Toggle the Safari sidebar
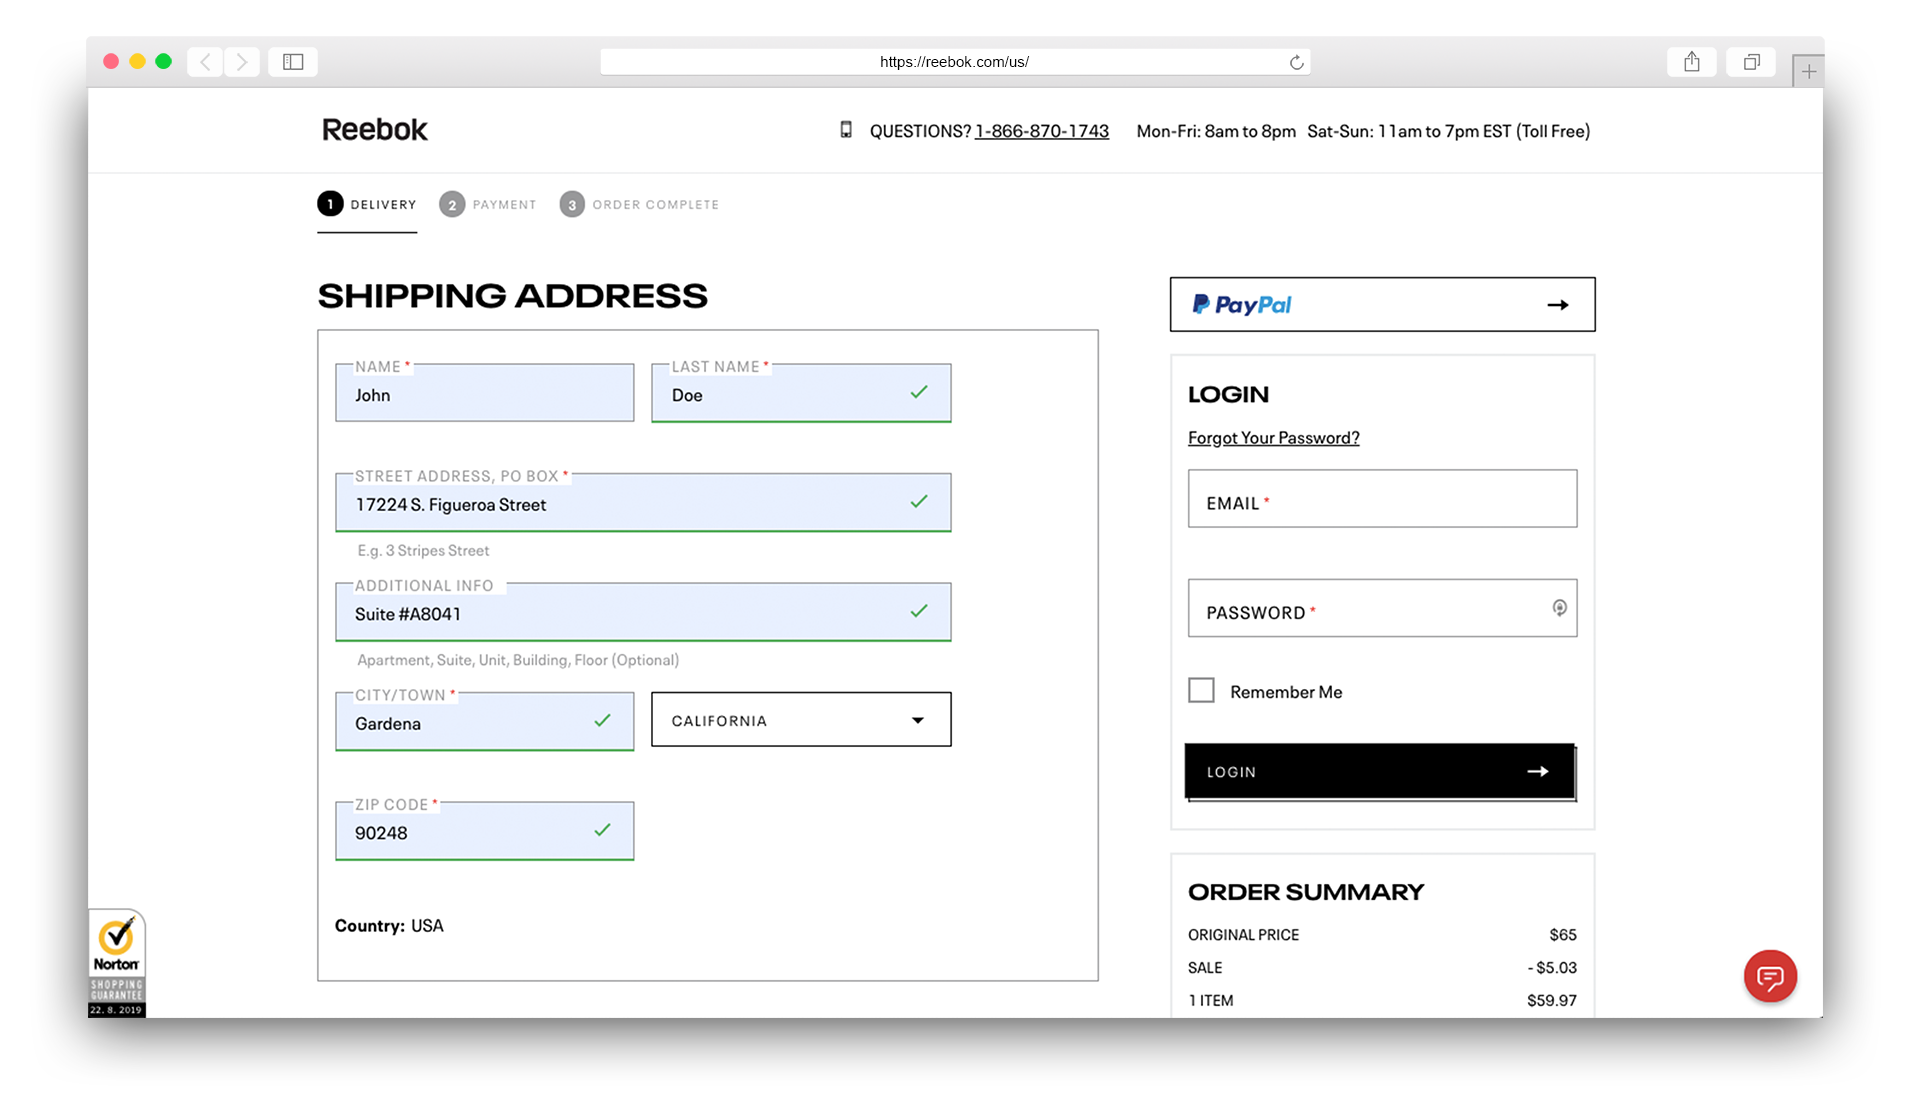 (x=292, y=61)
